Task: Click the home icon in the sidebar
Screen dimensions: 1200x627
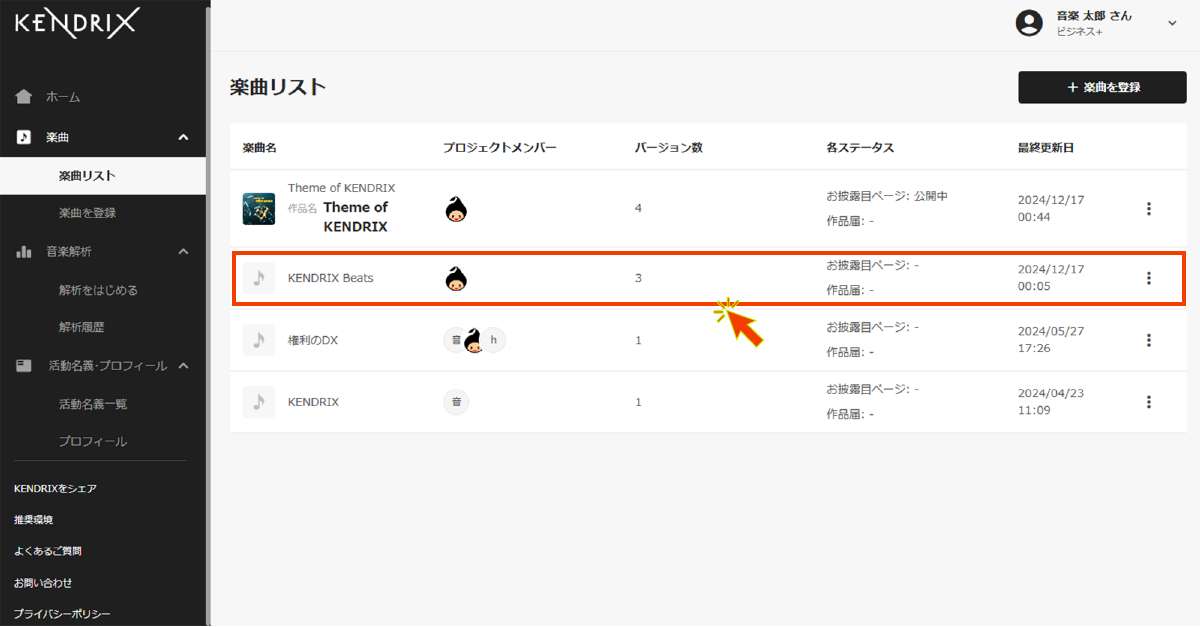Action: click(24, 97)
